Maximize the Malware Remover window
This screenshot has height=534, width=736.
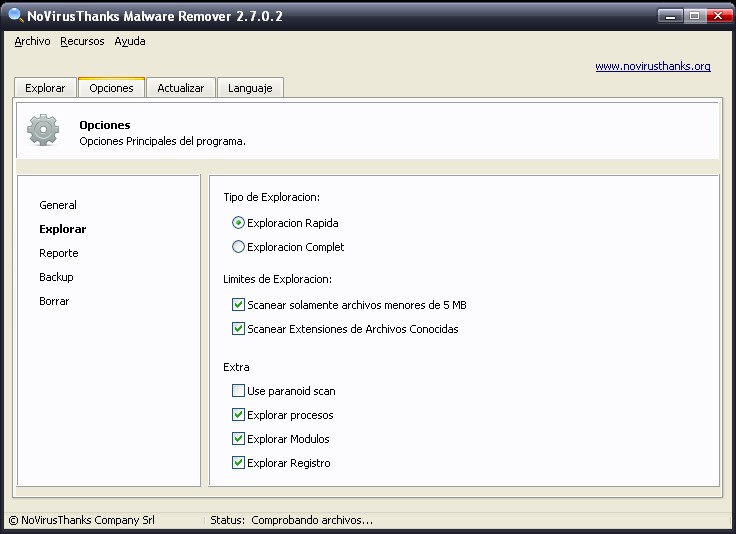(694, 16)
